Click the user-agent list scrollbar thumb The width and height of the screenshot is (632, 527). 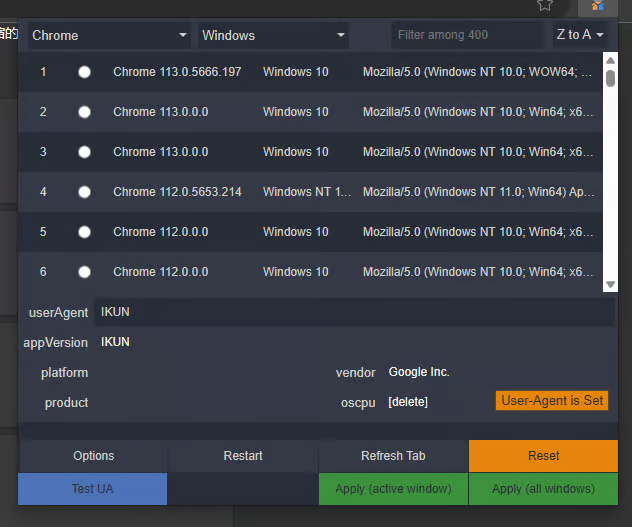pos(610,78)
